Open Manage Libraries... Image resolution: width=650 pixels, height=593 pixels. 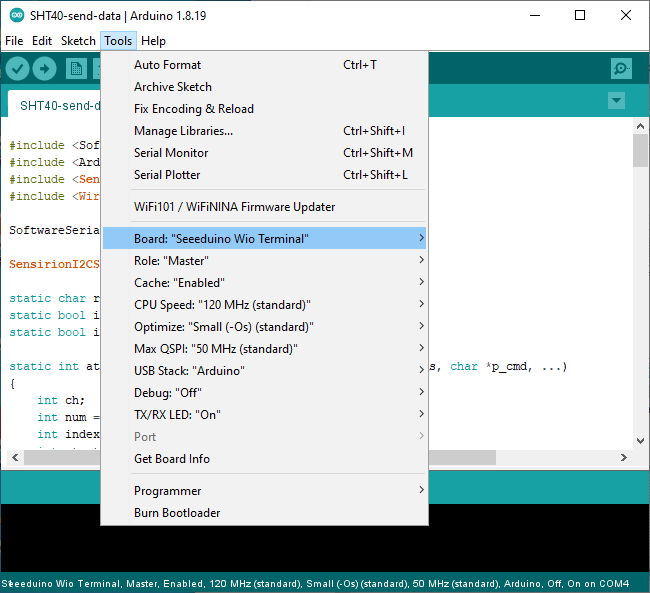[264, 131]
